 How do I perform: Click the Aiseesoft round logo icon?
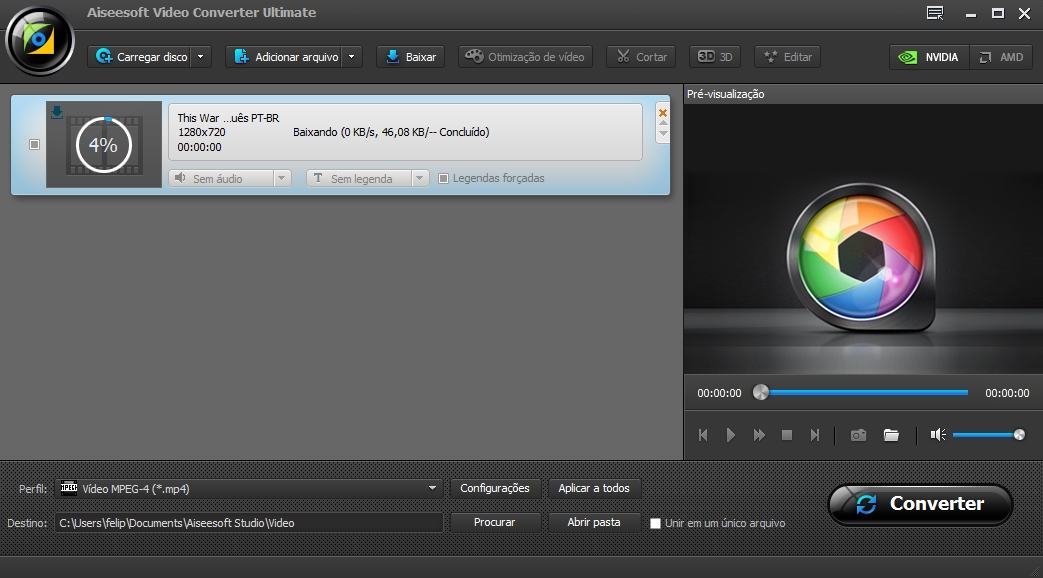tap(39, 41)
